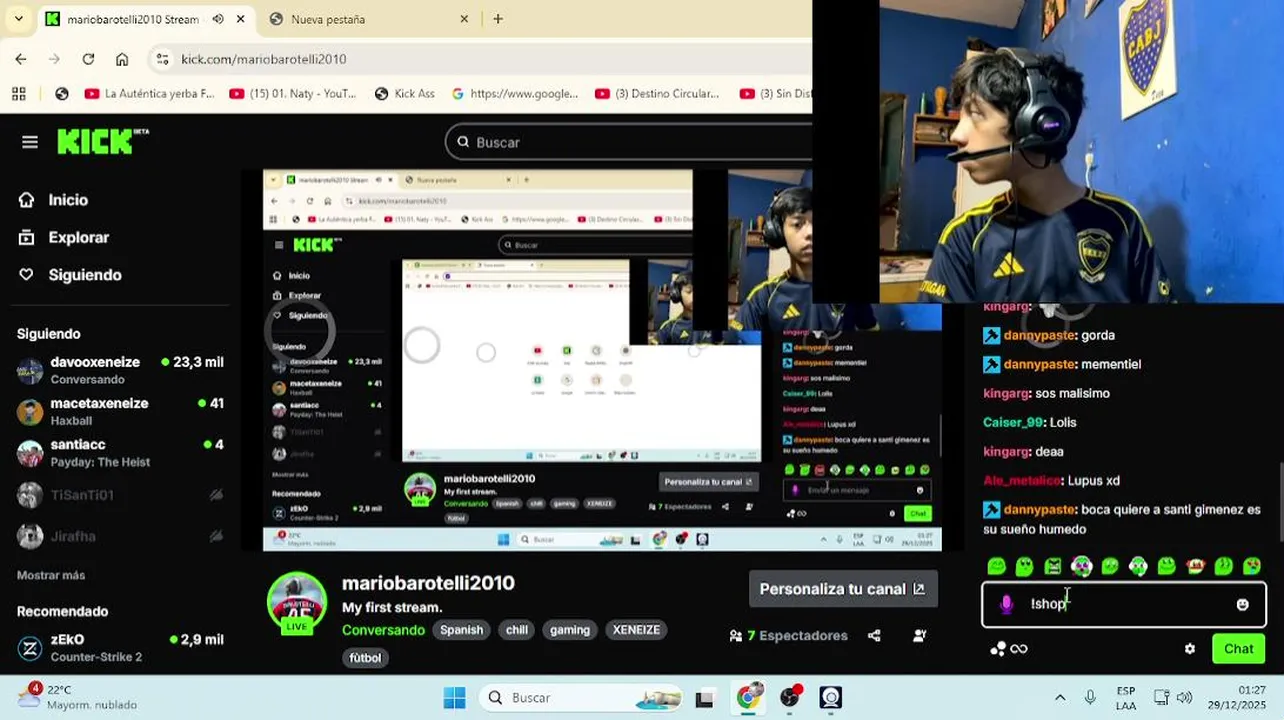Screen dimensions: 1284x720
Task: Click the chat message input box
Action: (1123, 604)
